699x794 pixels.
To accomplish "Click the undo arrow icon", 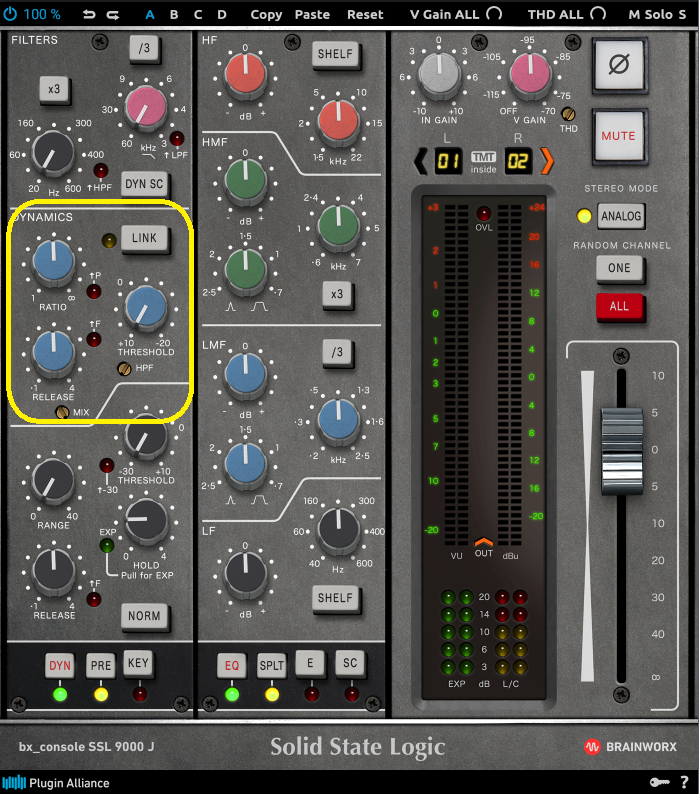I will coord(89,15).
